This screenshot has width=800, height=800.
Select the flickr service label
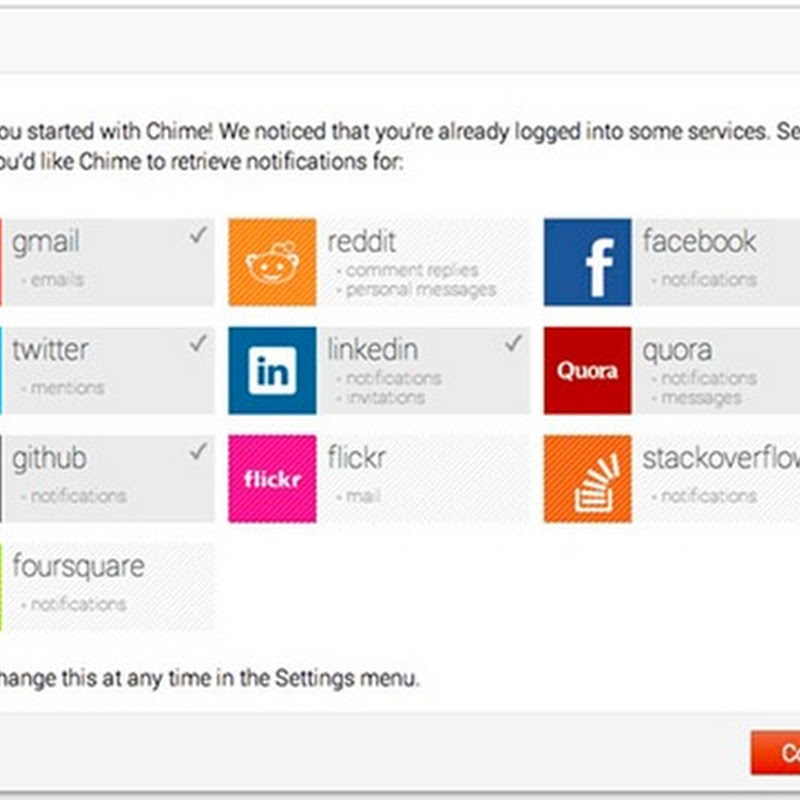pyautogui.click(x=357, y=457)
